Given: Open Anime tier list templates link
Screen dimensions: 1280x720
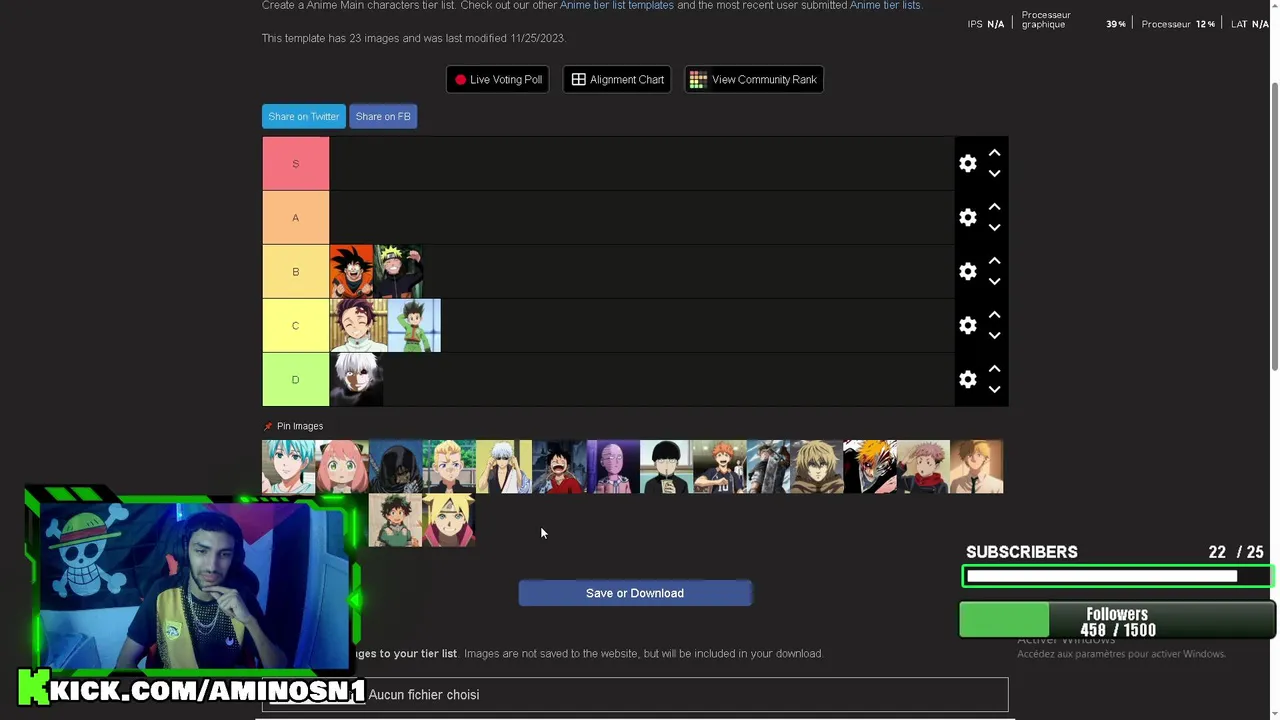Looking at the screenshot, I should [x=617, y=5].
